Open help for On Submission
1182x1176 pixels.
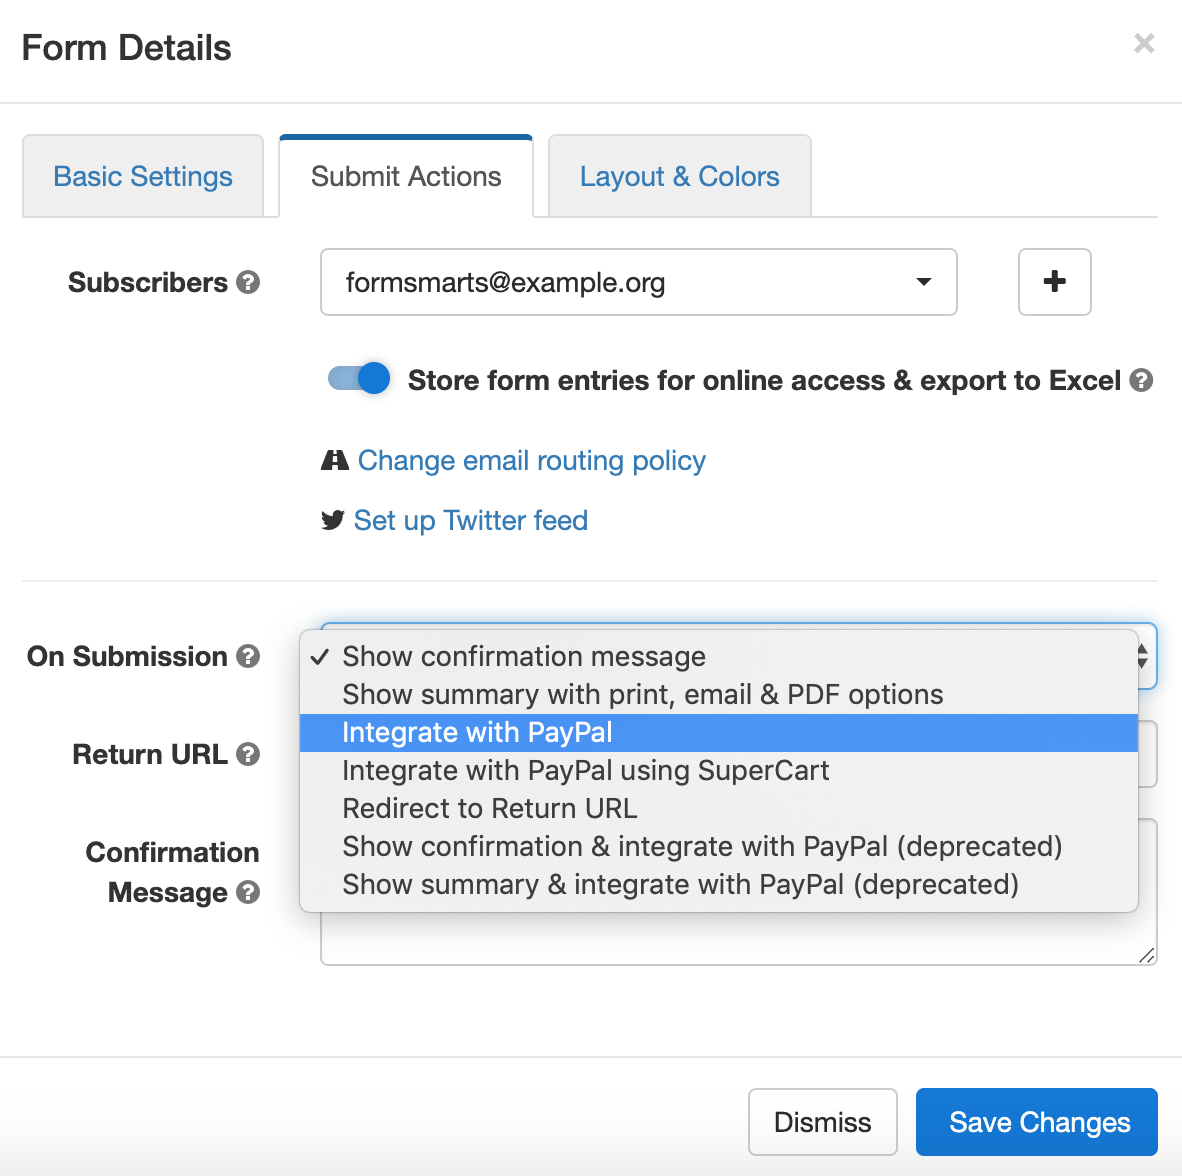pos(248,657)
